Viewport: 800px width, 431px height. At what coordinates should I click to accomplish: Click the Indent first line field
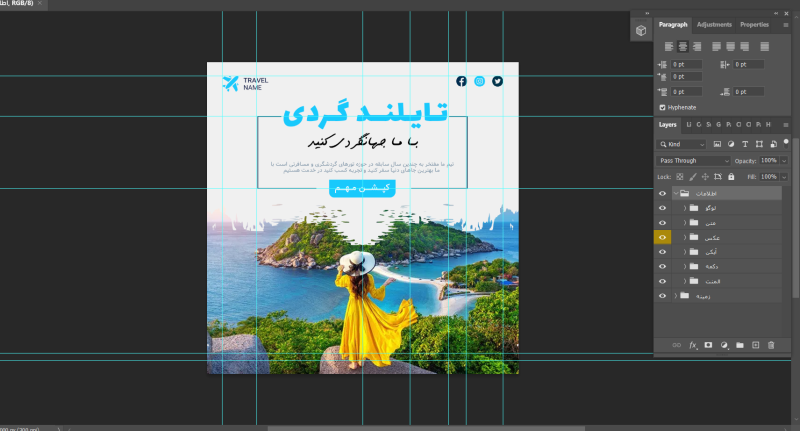click(686, 77)
